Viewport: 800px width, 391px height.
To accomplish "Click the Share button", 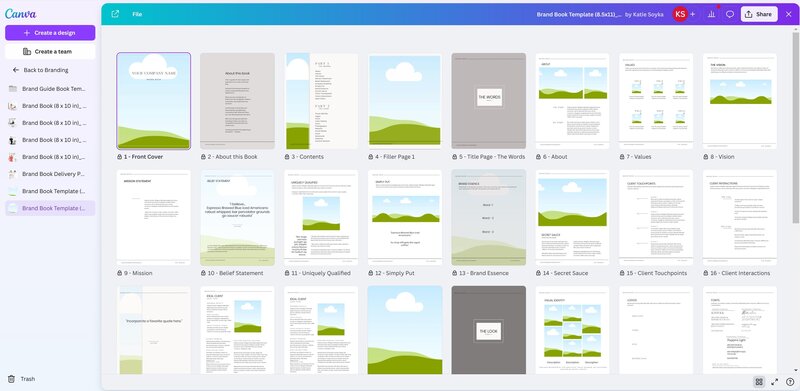I will (759, 14).
